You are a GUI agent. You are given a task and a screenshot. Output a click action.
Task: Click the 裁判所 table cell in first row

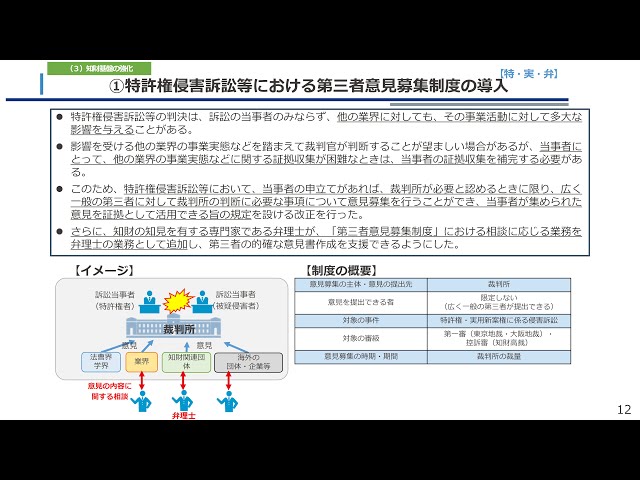tap(499, 284)
